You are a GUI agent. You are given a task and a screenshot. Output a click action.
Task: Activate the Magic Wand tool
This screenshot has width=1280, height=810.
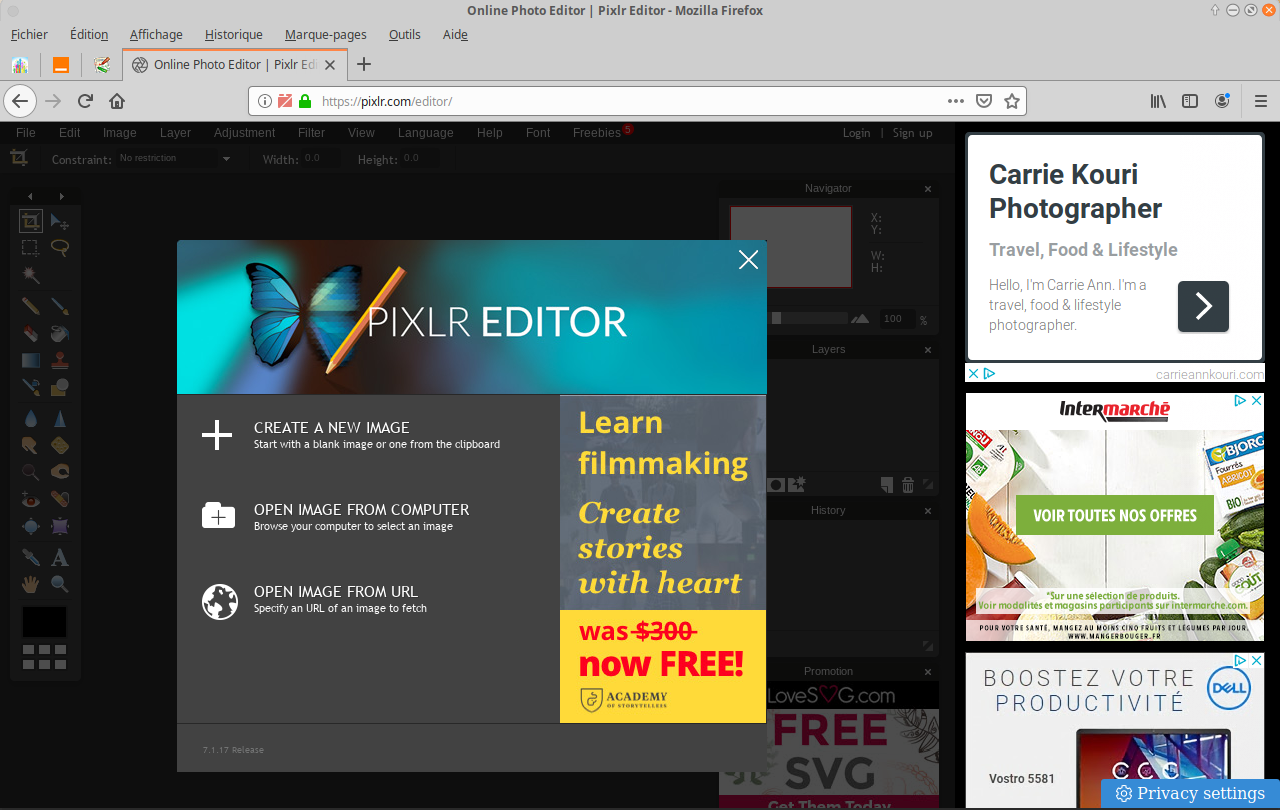click(x=31, y=273)
